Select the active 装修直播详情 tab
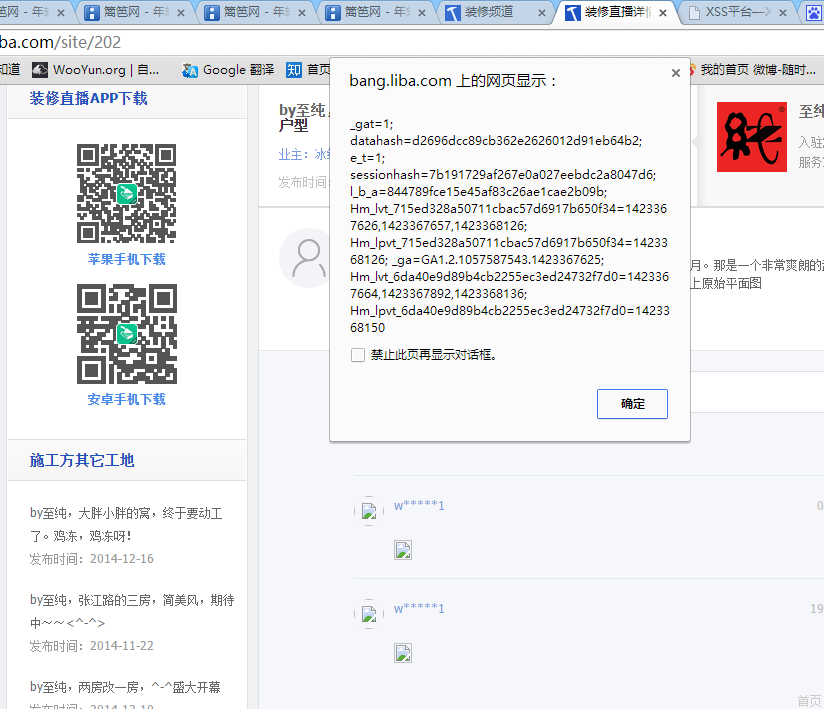Image resolution: width=824 pixels, height=709 pixels. 618,12
